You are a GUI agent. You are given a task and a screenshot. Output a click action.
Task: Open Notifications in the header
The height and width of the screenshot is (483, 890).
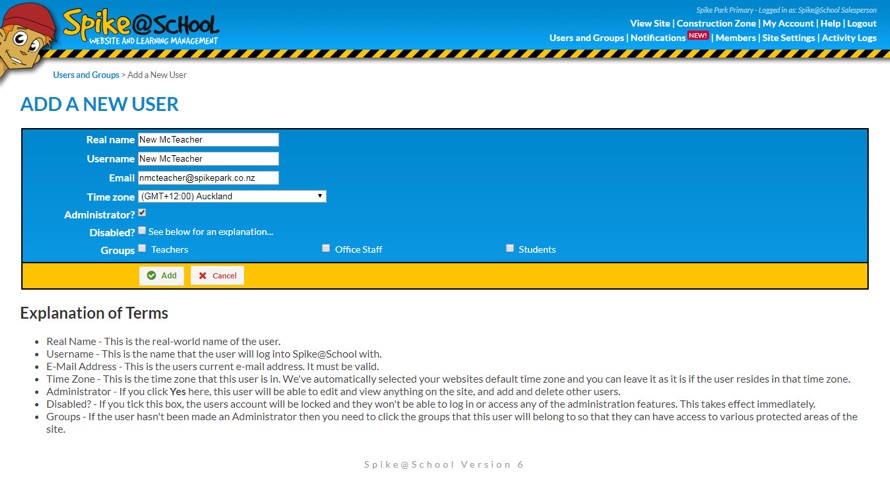658,37
